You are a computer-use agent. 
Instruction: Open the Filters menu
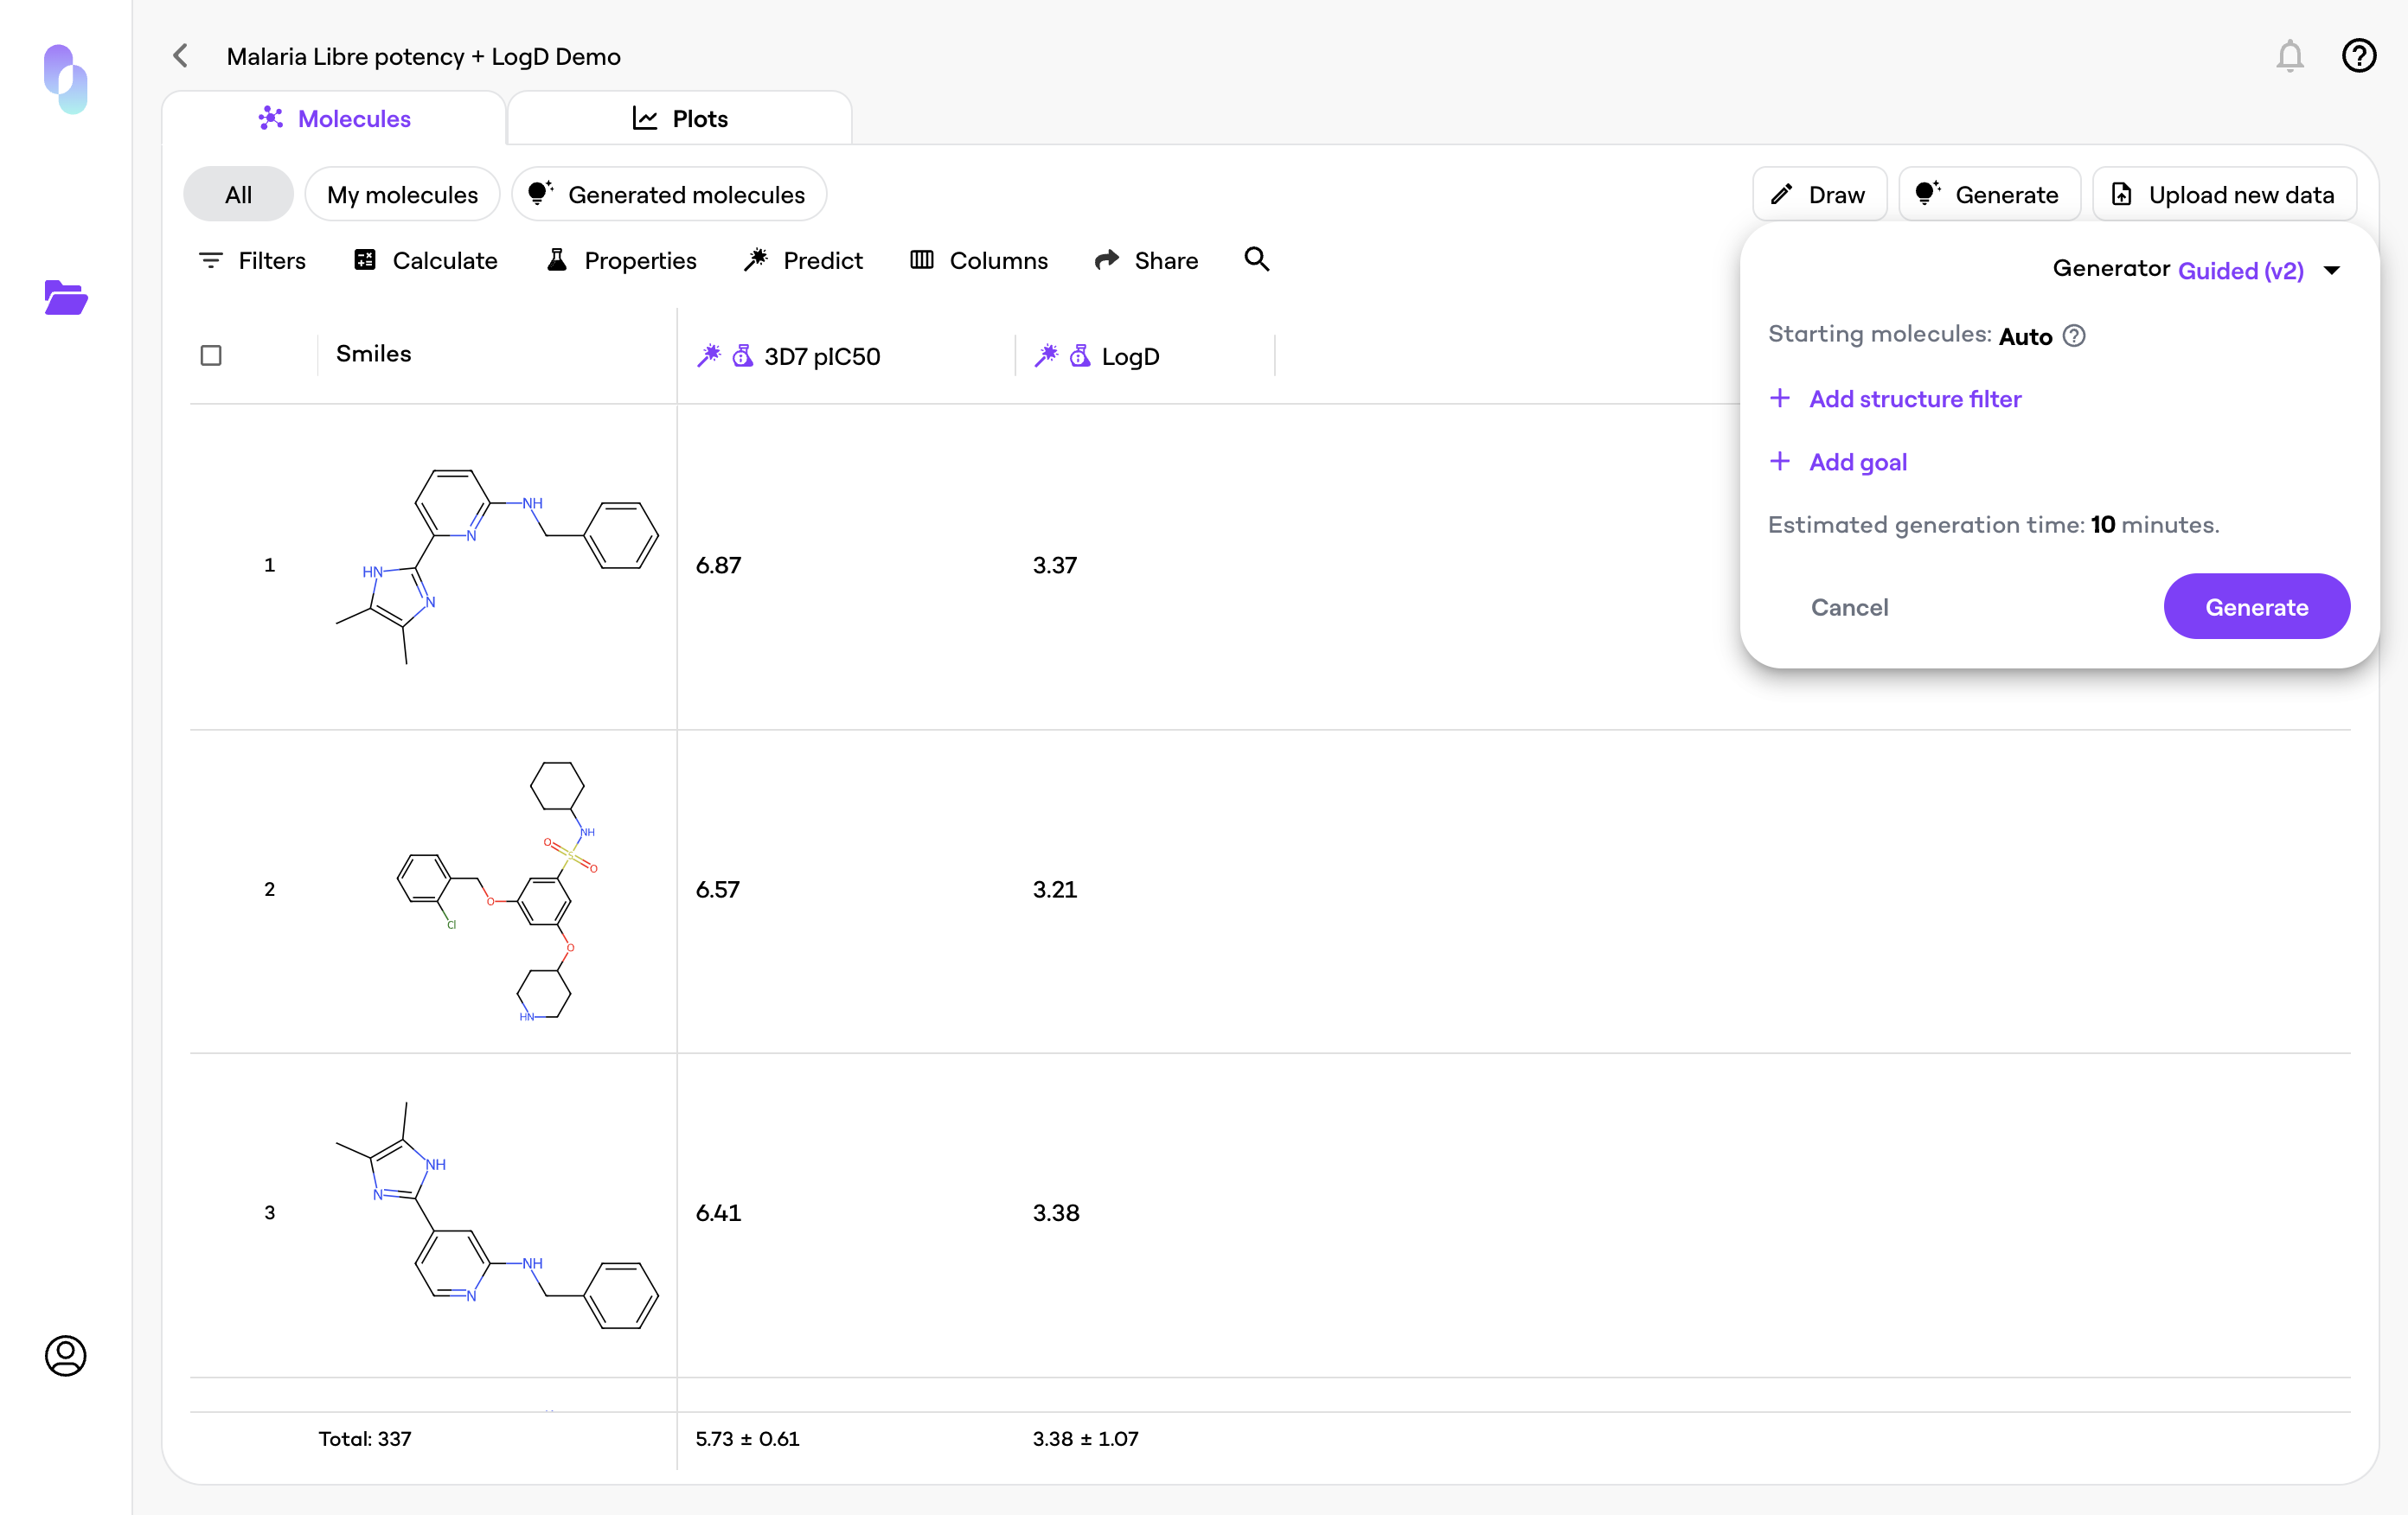click(x=252, y=261)
